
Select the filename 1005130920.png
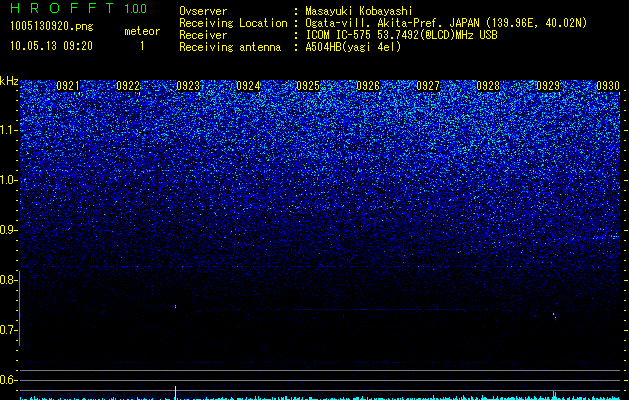coord(52,27)
